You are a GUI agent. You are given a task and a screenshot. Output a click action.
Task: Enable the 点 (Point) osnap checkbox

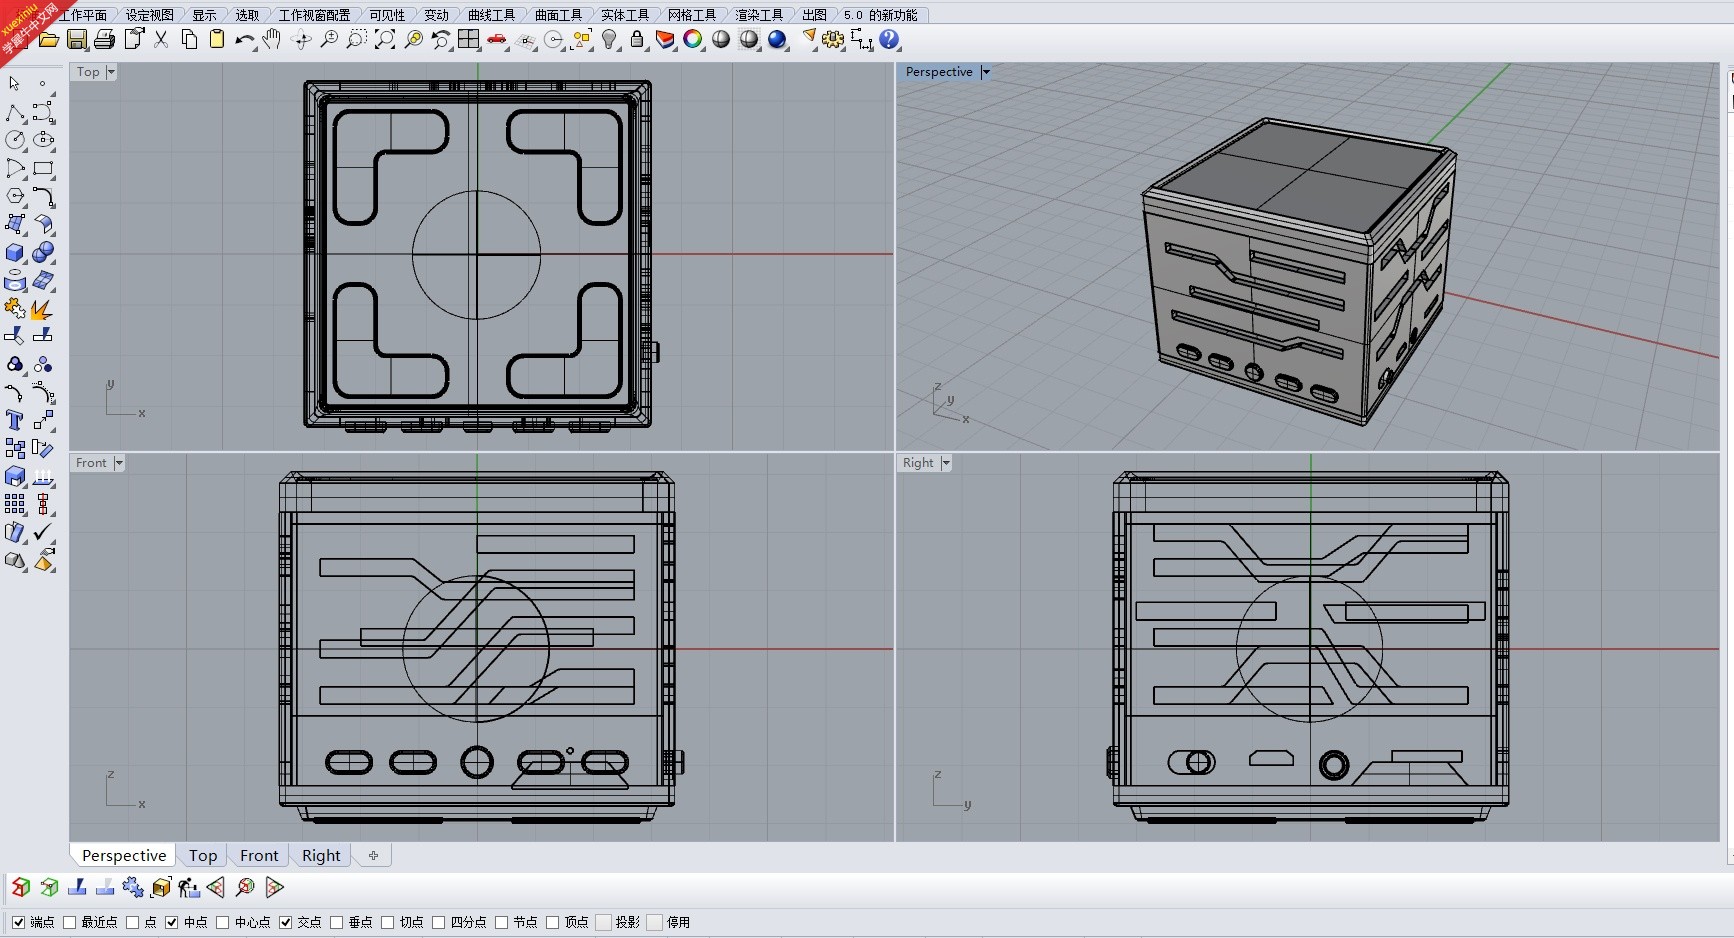point(132,922)
